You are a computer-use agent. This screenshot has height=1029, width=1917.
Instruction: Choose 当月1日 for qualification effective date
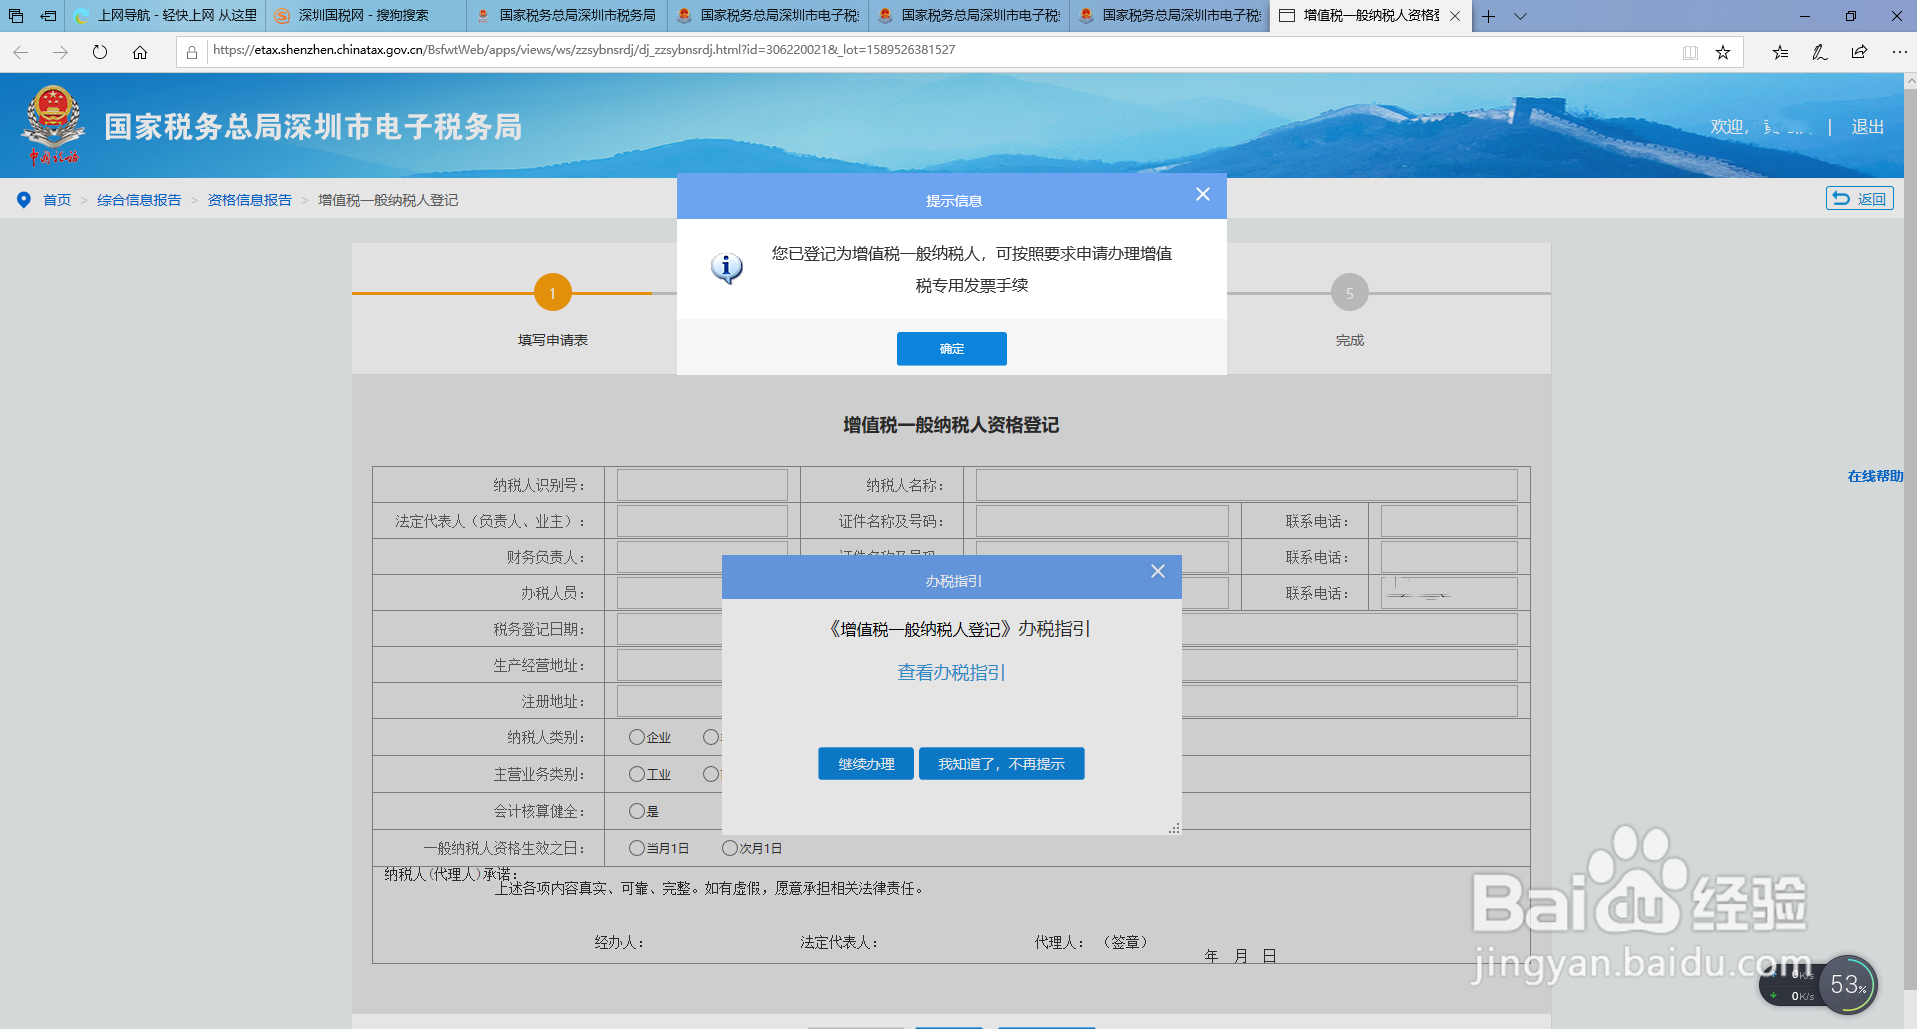coord(636,848)
